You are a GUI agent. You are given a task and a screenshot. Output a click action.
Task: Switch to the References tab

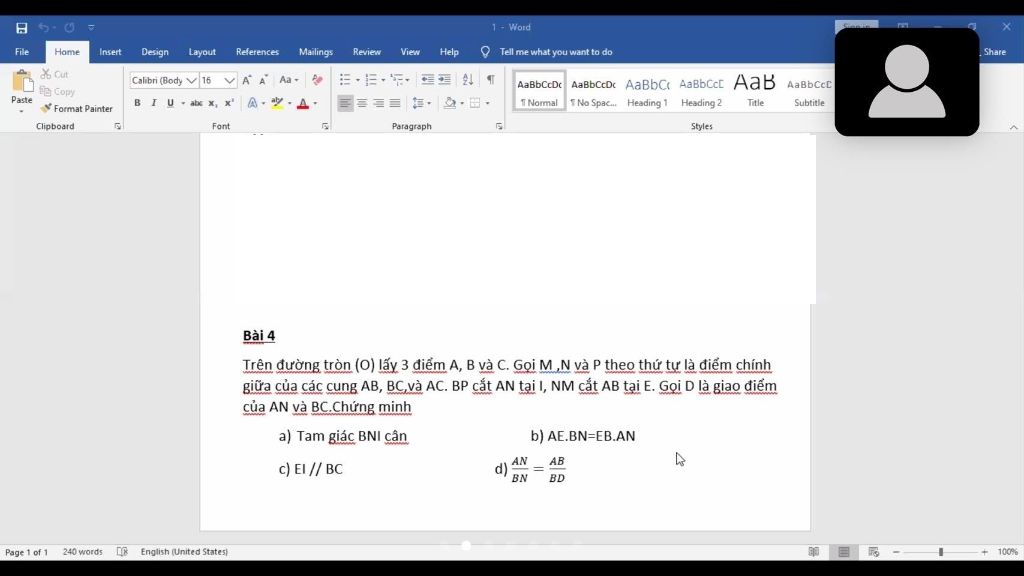[257, 52]
